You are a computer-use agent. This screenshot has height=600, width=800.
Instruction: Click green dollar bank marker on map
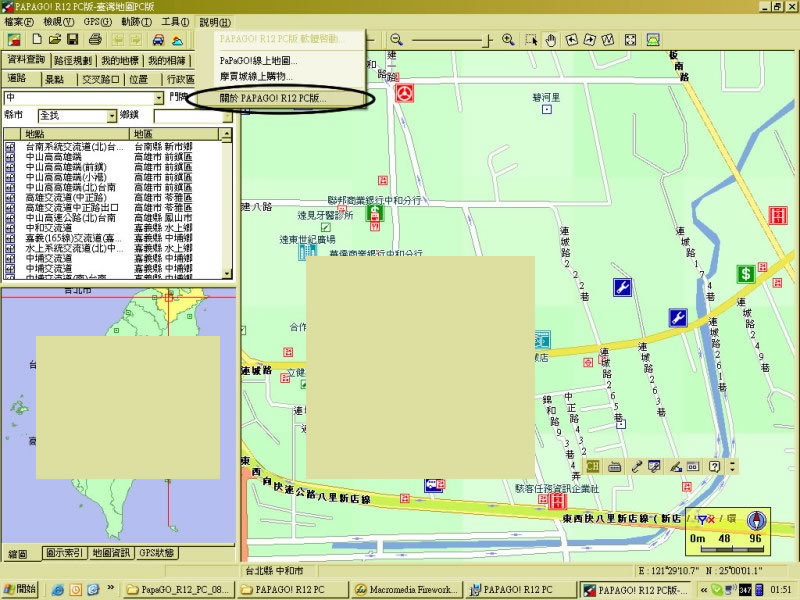[746, 274]
